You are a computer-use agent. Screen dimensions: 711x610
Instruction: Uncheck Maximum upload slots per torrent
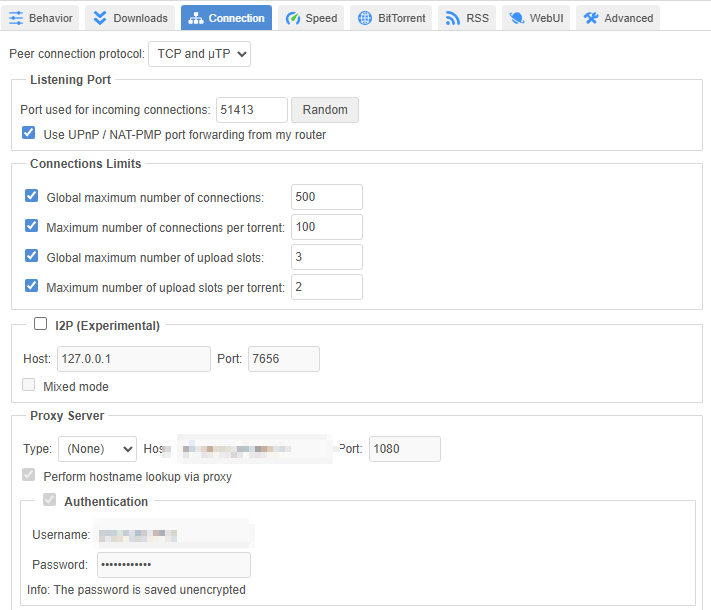click(x=32, y=287)
